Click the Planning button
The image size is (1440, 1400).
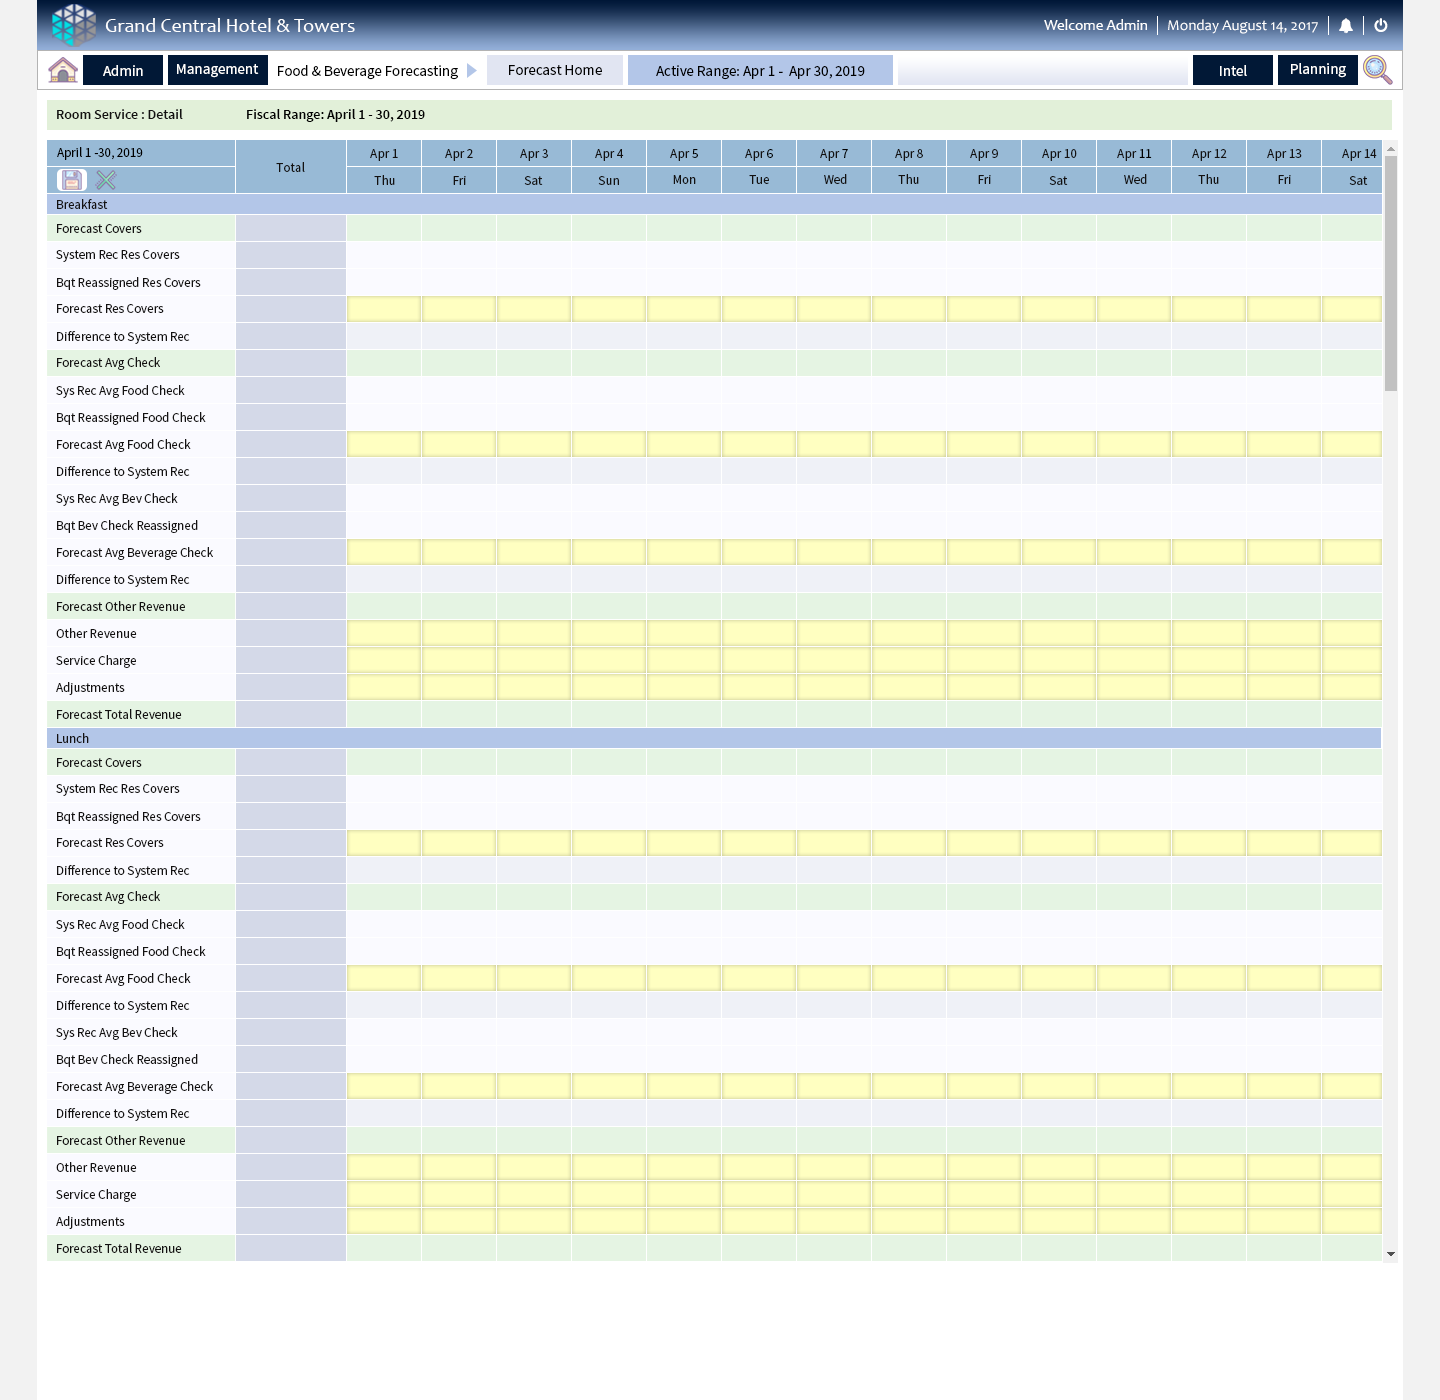(x=1317, y=70)
